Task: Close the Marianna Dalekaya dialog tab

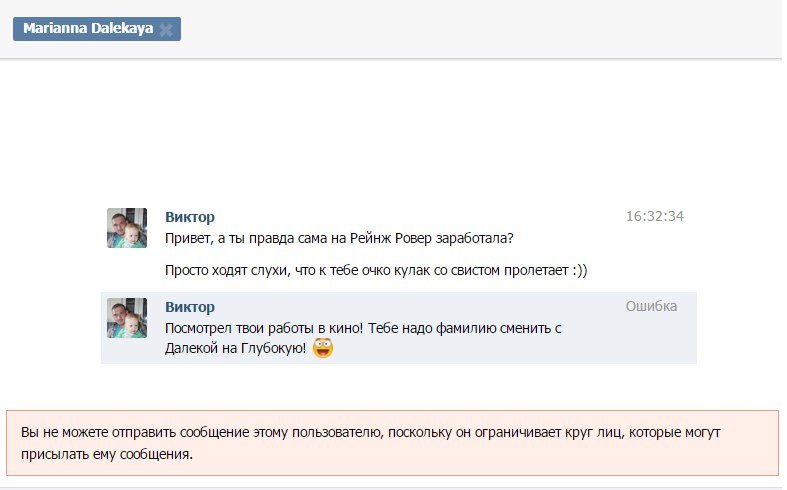Action: pyautogui.click(x=166, y=30)
